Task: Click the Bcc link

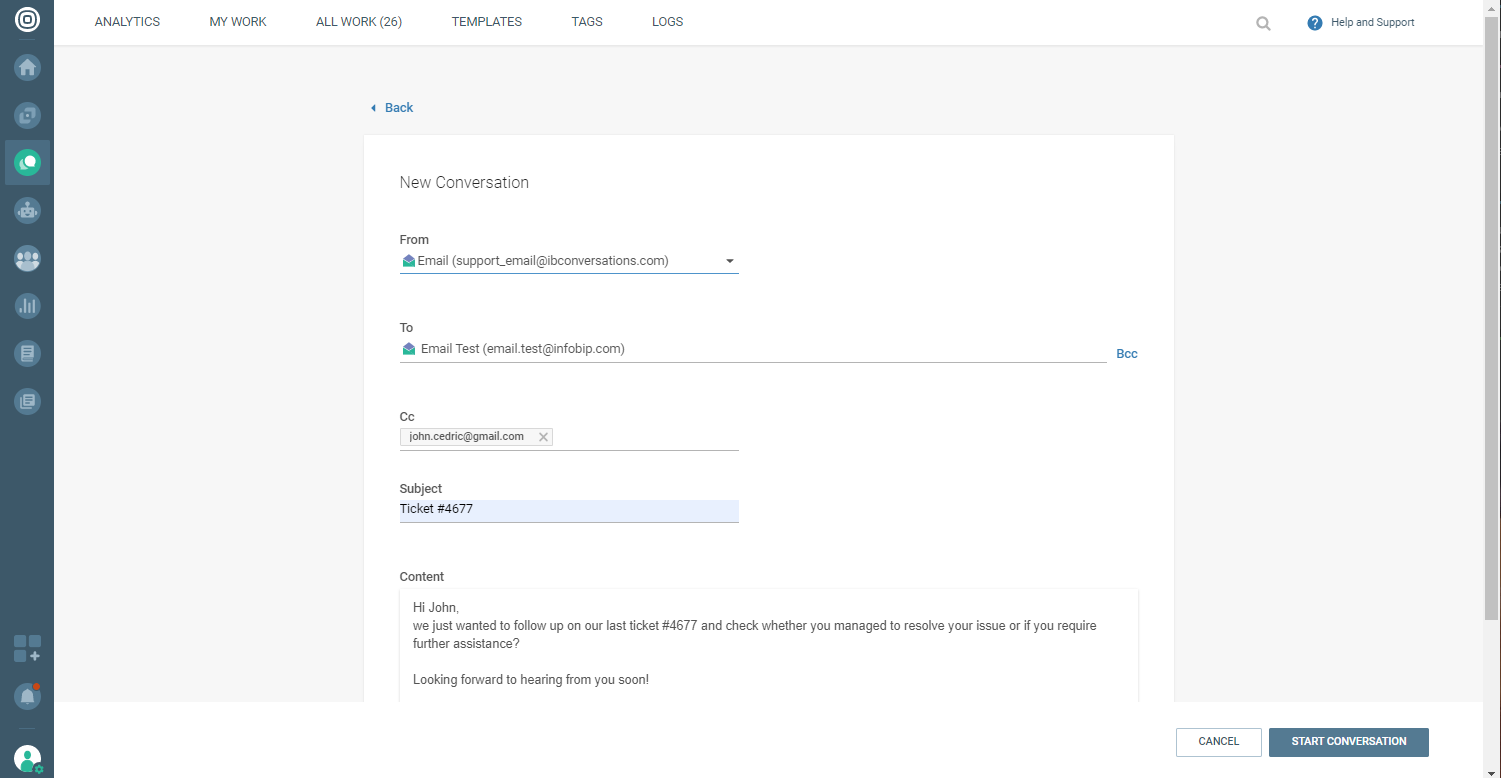Action: pyautogui.click(x=1126, y=354)
